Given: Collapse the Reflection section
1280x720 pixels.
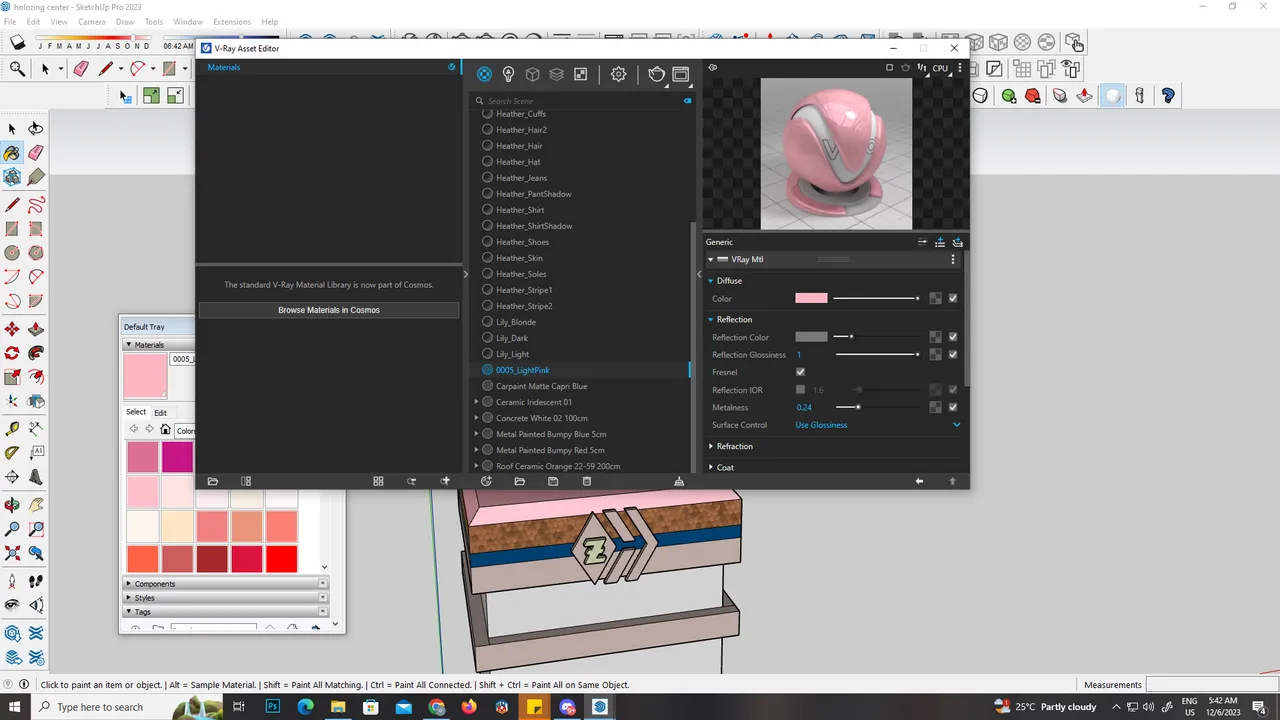Looking at the screenshot, I should click(711, 320).
